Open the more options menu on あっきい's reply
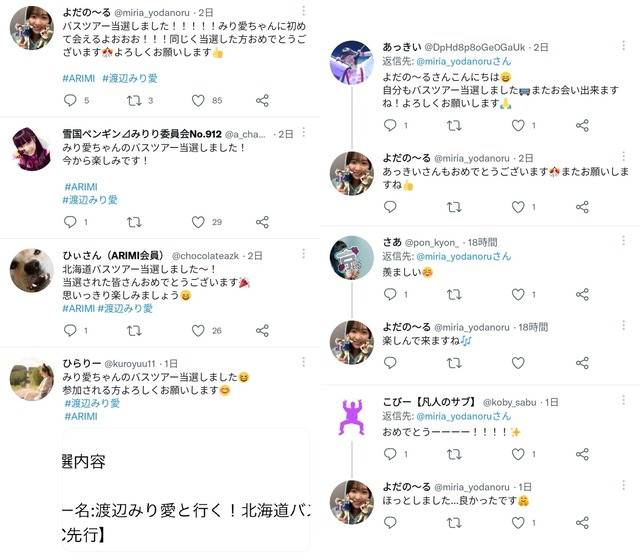 point(624,46)
